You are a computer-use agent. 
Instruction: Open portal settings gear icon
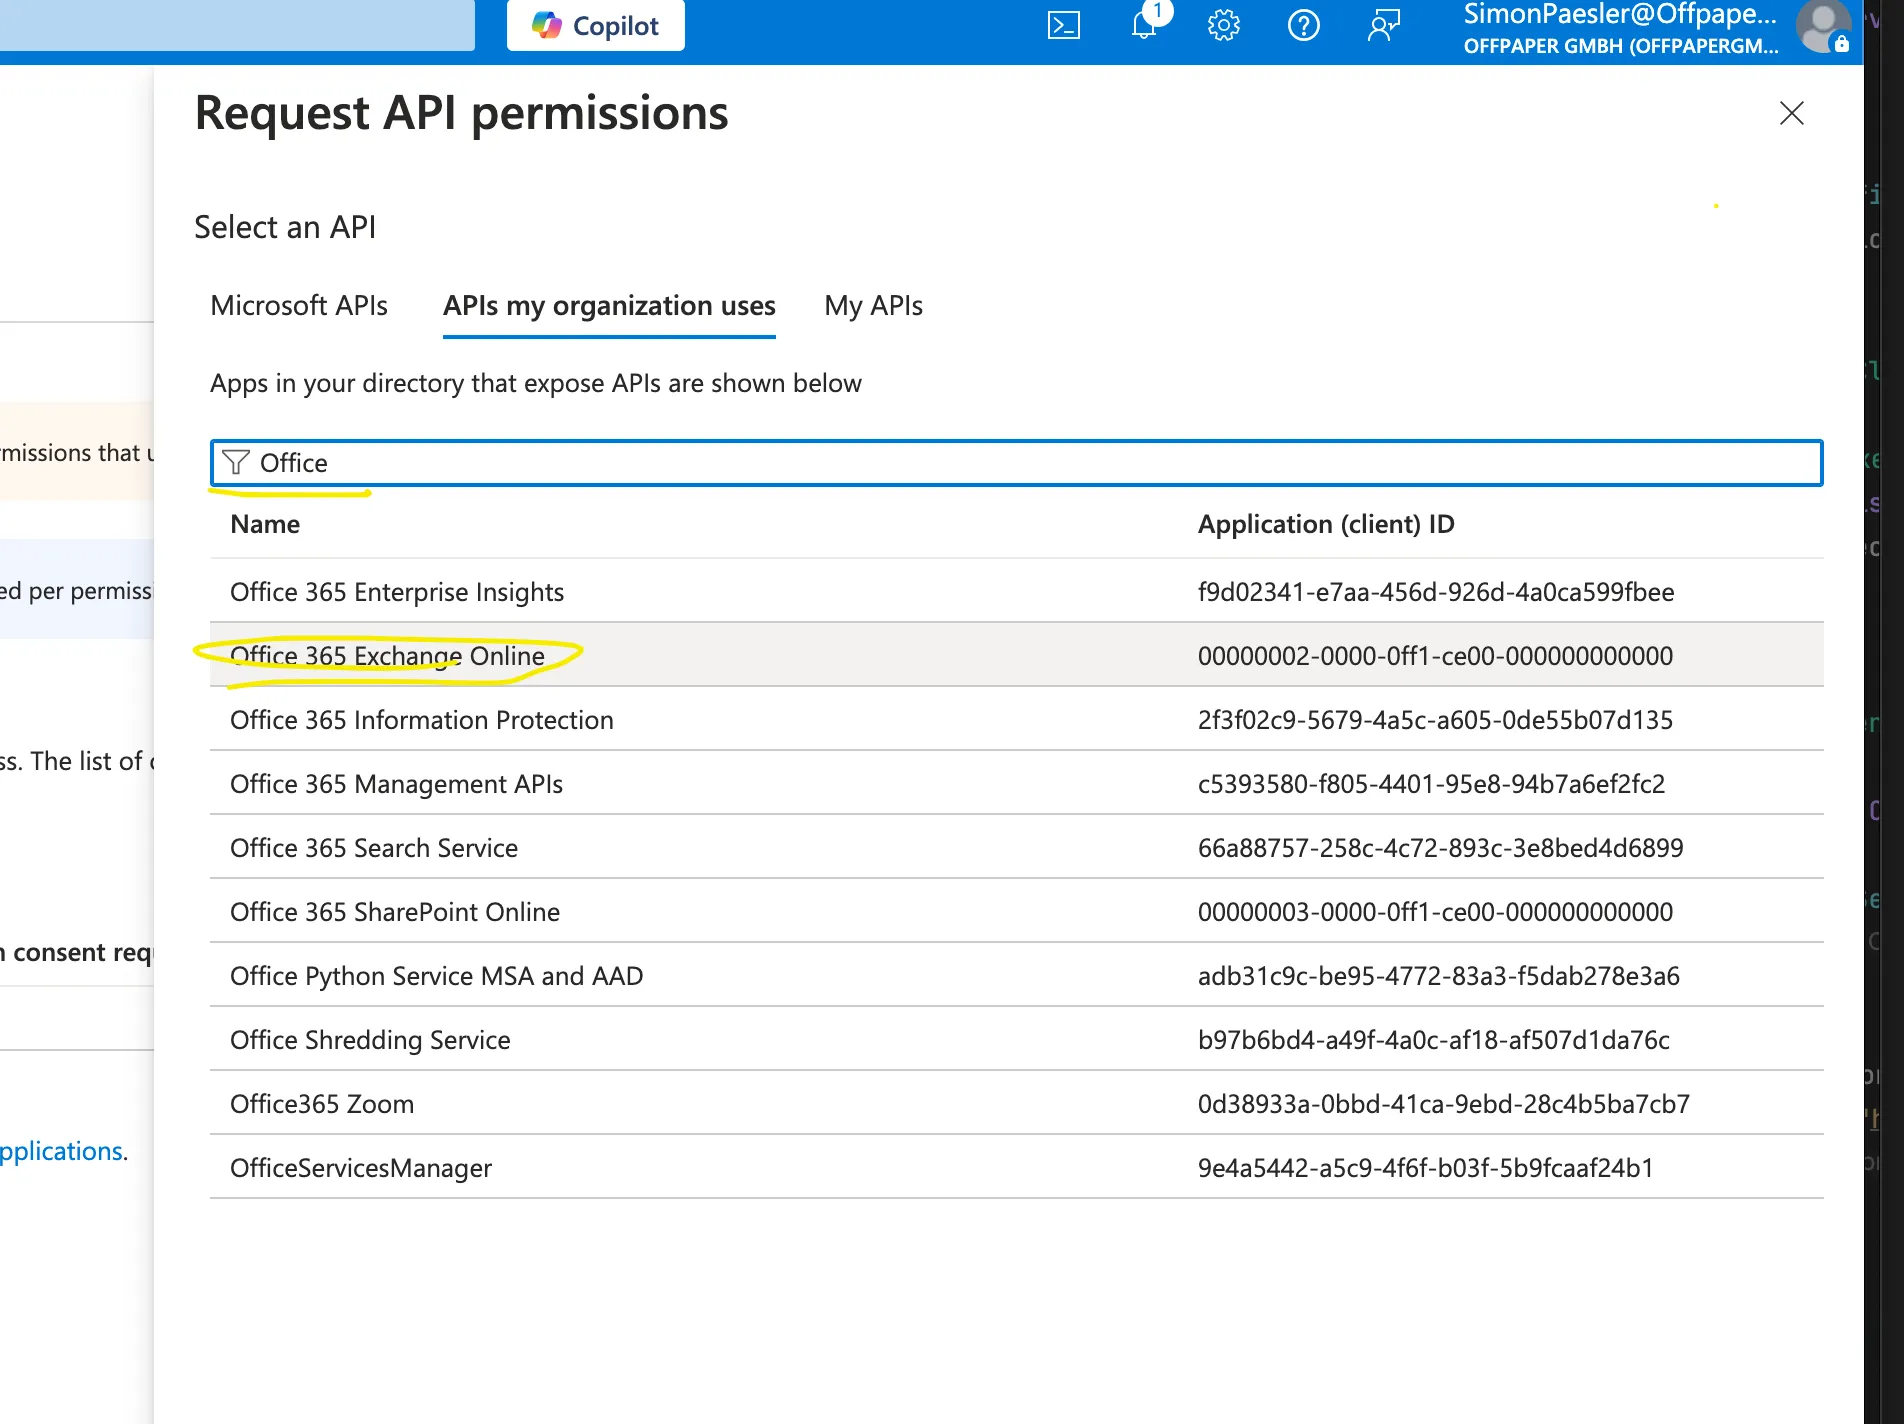pyautogui.click(x=1223, y=25)
